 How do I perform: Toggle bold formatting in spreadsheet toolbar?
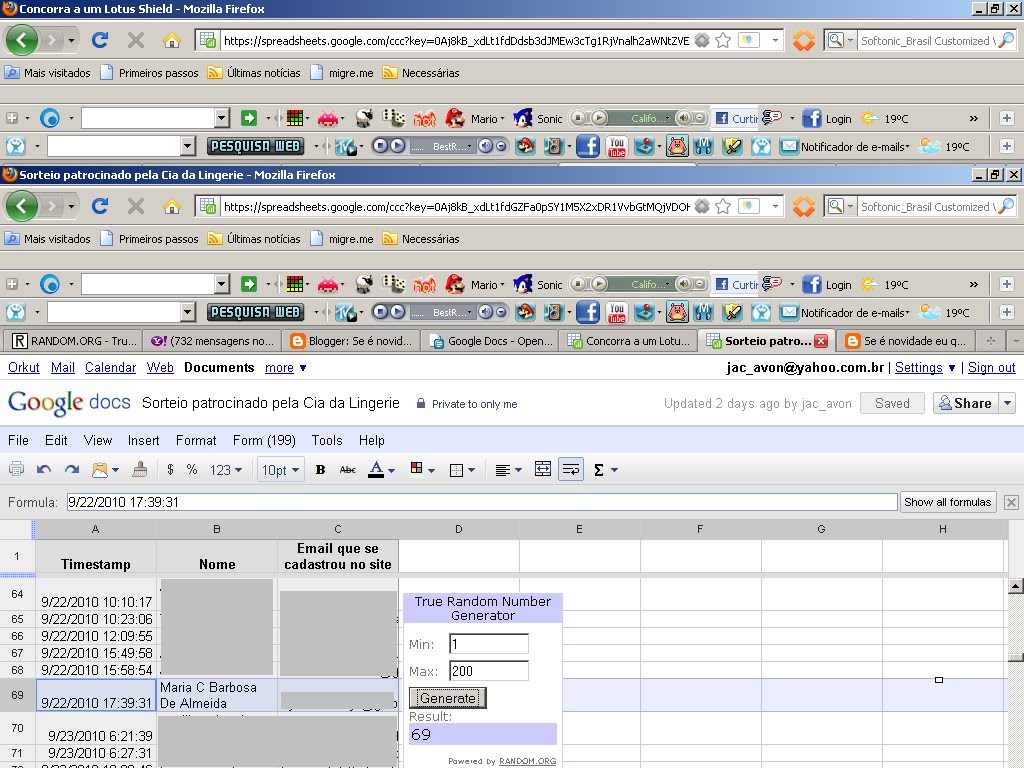[x=321, y=470]
